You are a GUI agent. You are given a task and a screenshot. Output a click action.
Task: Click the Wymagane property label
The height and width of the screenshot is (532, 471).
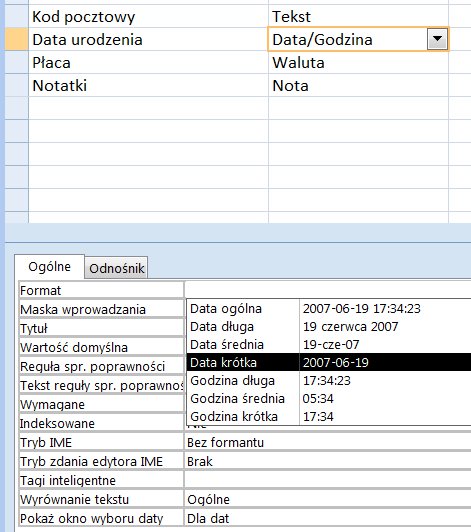101,404
